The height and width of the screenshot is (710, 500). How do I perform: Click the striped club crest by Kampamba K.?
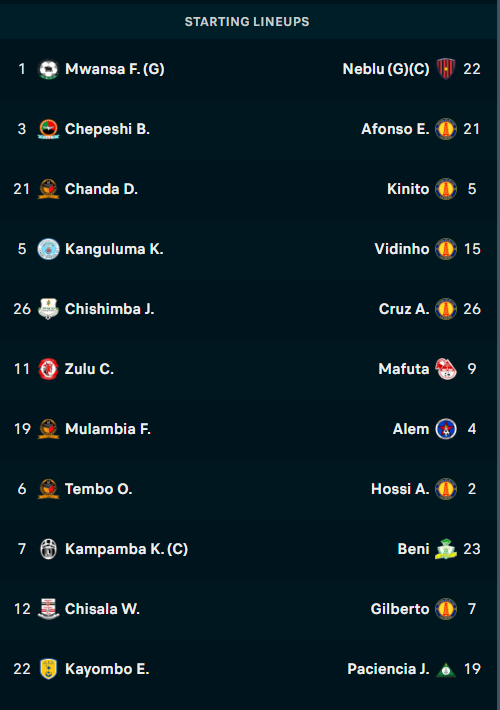(x=48, y=549)
